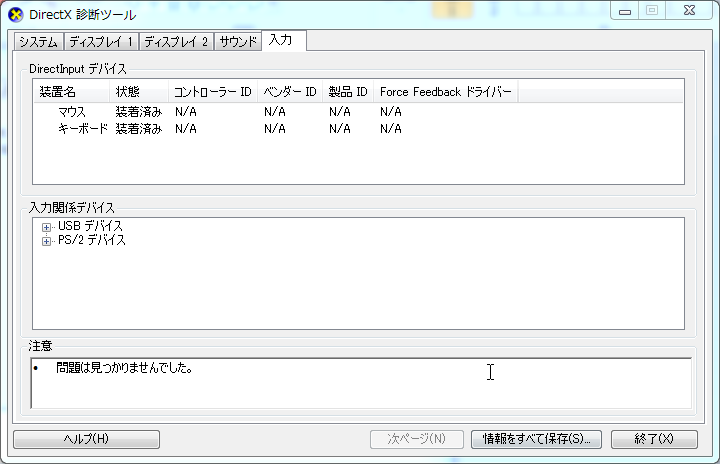Switch to the システム tab
Image resolution: width=720 pixels, height=464 pixels.
[x=39, y=42]
